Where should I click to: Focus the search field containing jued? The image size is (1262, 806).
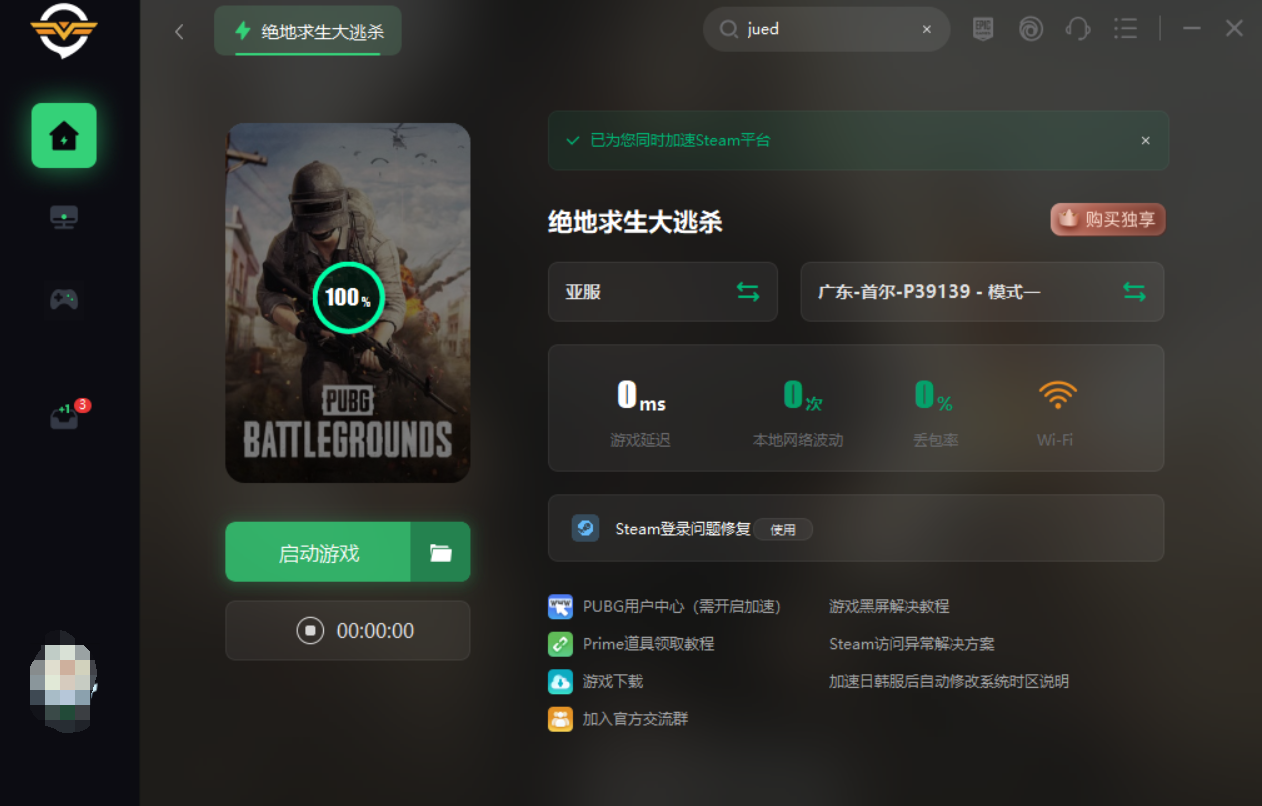pos(827,29)
